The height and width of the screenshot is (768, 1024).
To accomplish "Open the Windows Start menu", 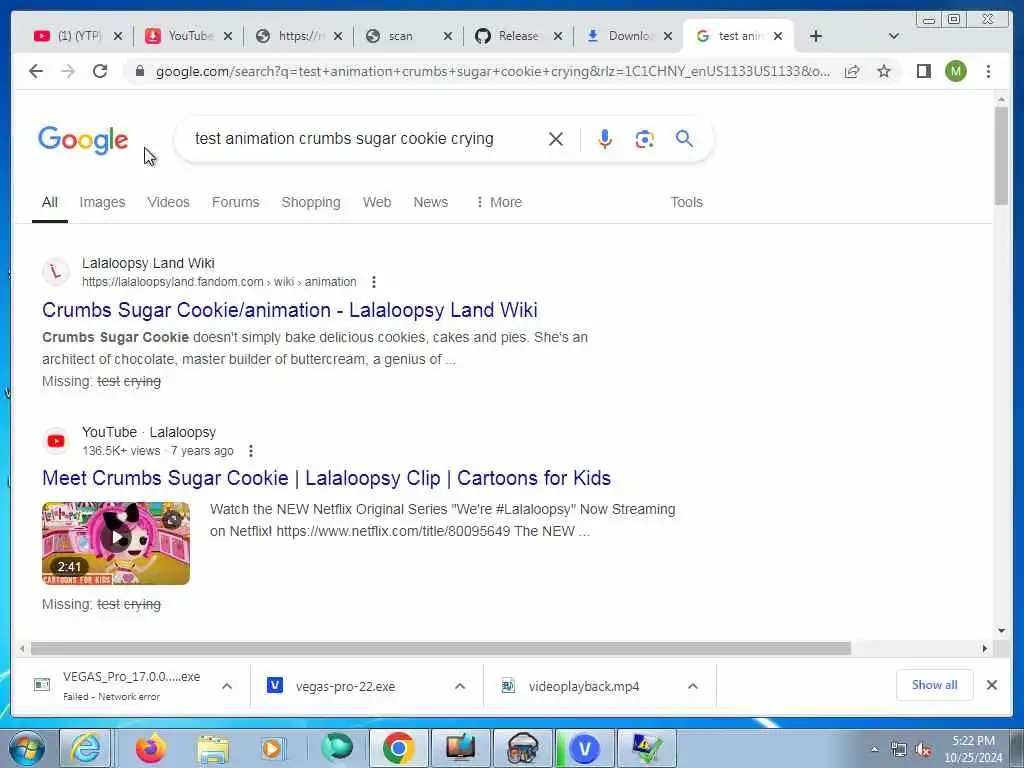I will pos(27,748).
